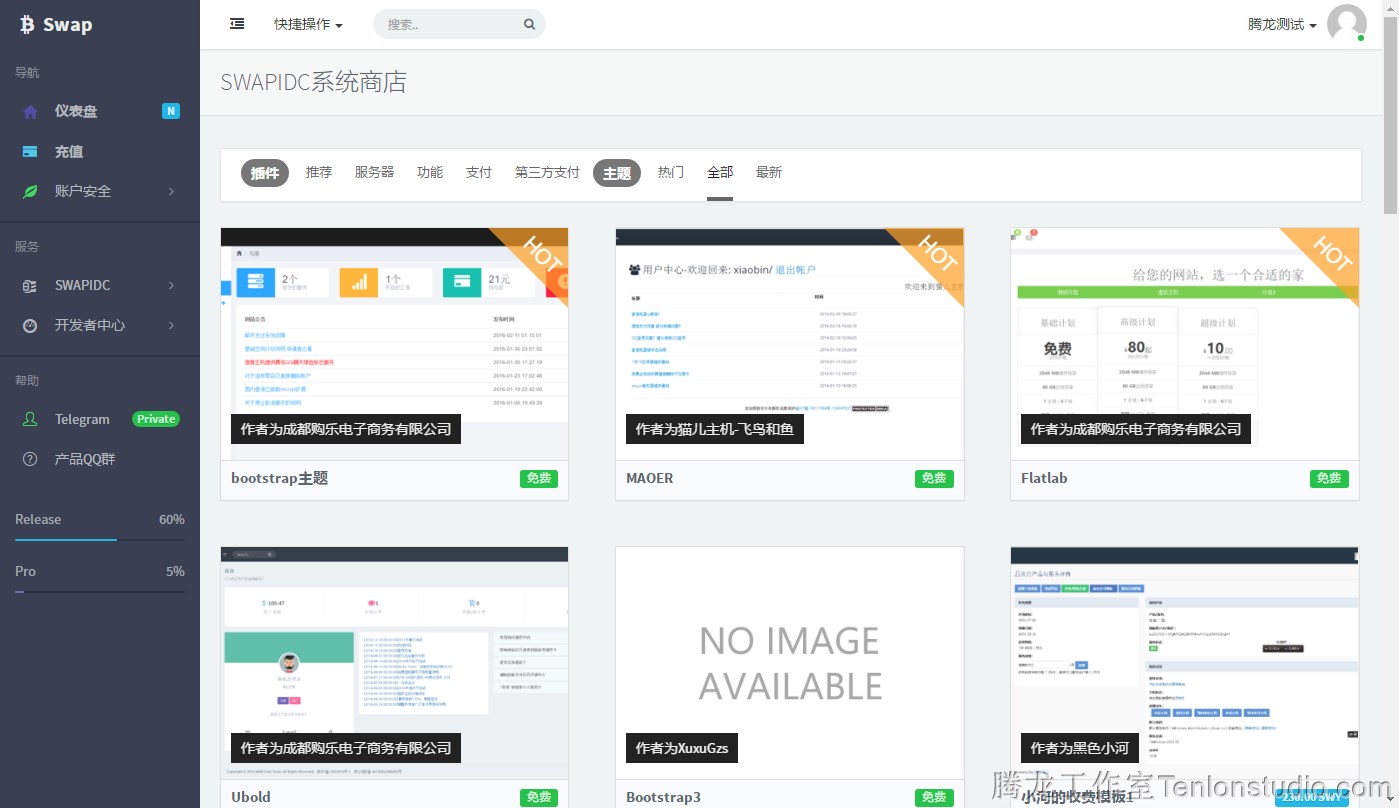
Task: Click the 仪表盘 home icon
Action: [31, 112]
